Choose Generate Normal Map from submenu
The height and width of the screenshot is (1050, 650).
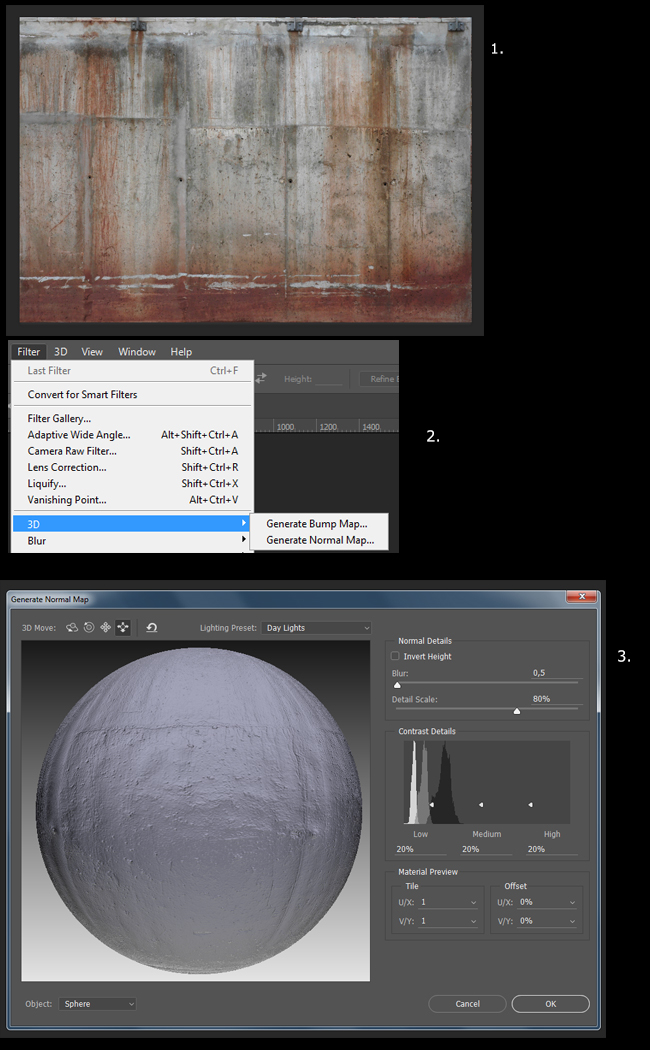point(319,540)
